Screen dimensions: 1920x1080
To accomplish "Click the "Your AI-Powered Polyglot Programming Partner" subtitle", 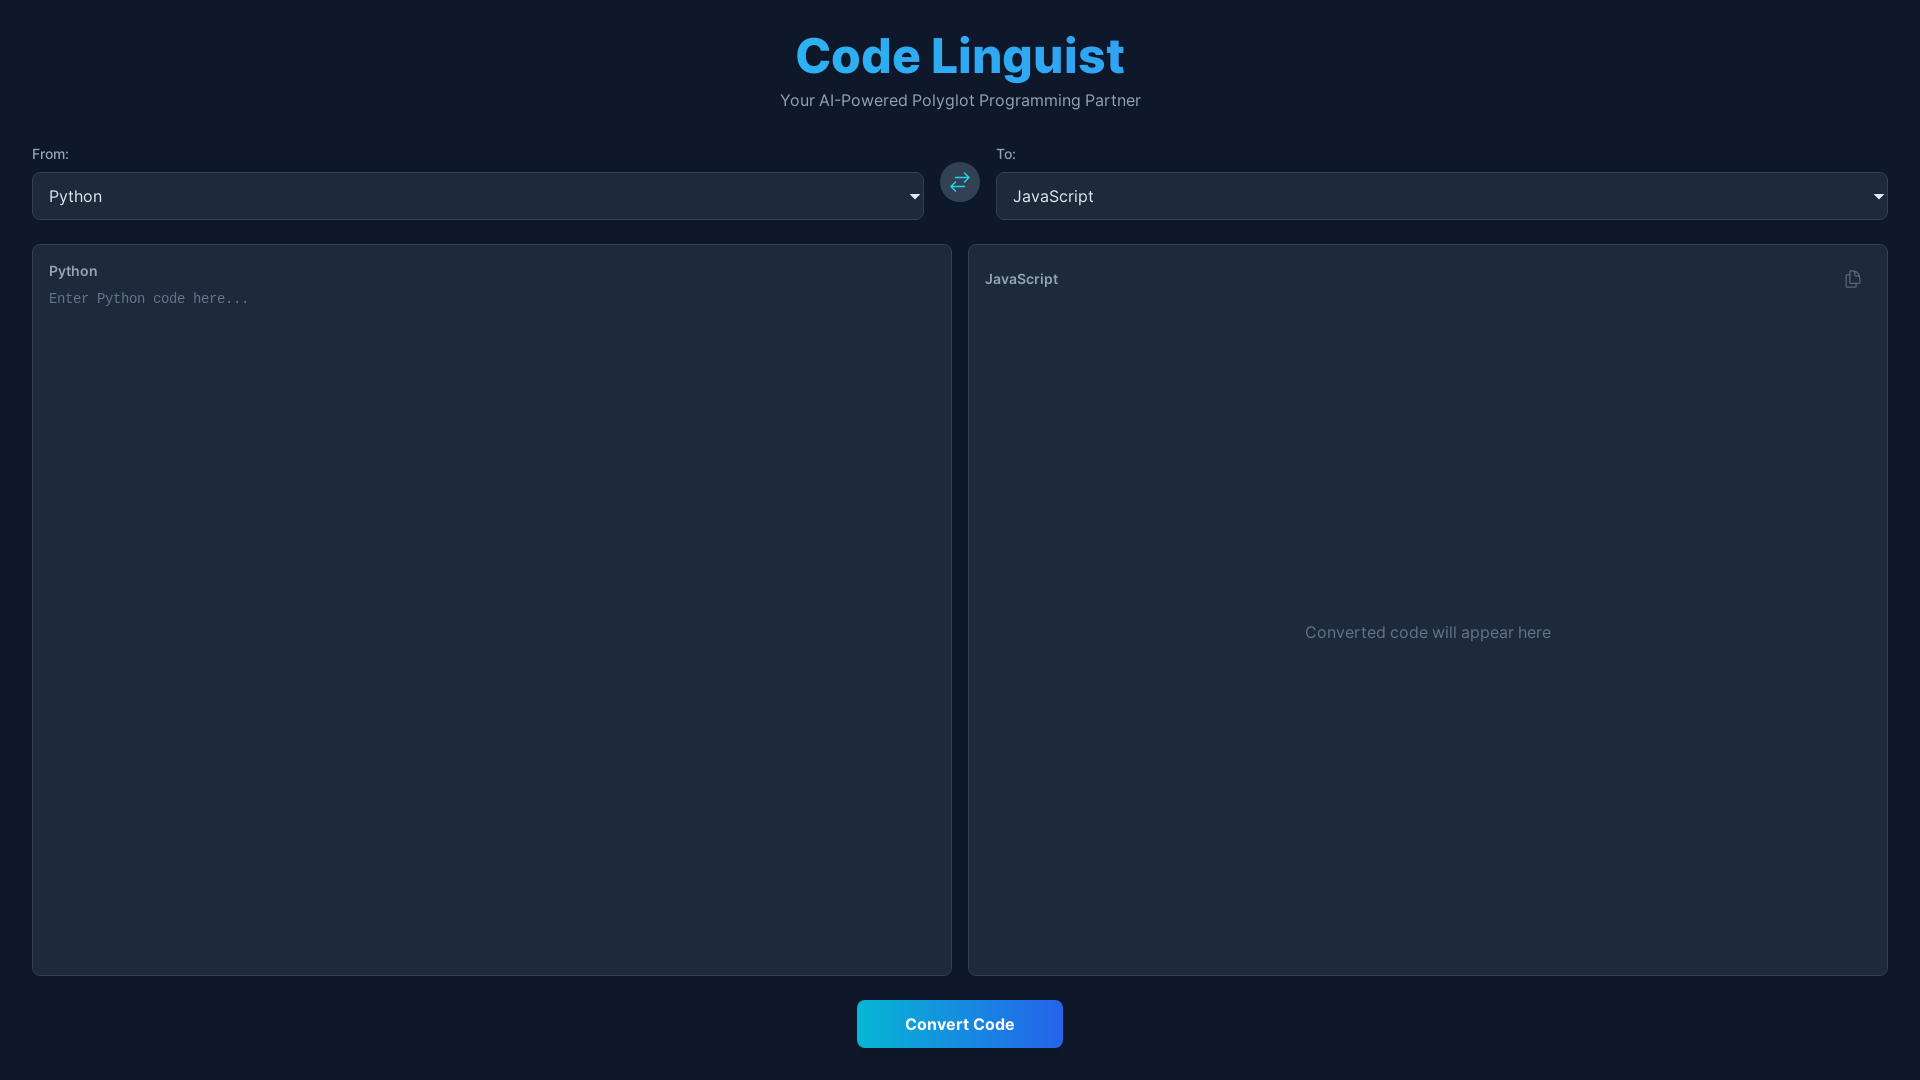I will click(x=960, y=101).
